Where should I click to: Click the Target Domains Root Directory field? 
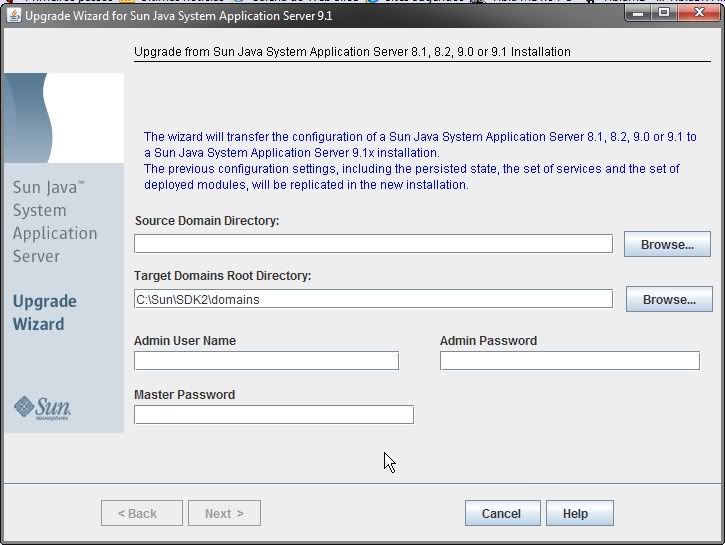point(373,299)
